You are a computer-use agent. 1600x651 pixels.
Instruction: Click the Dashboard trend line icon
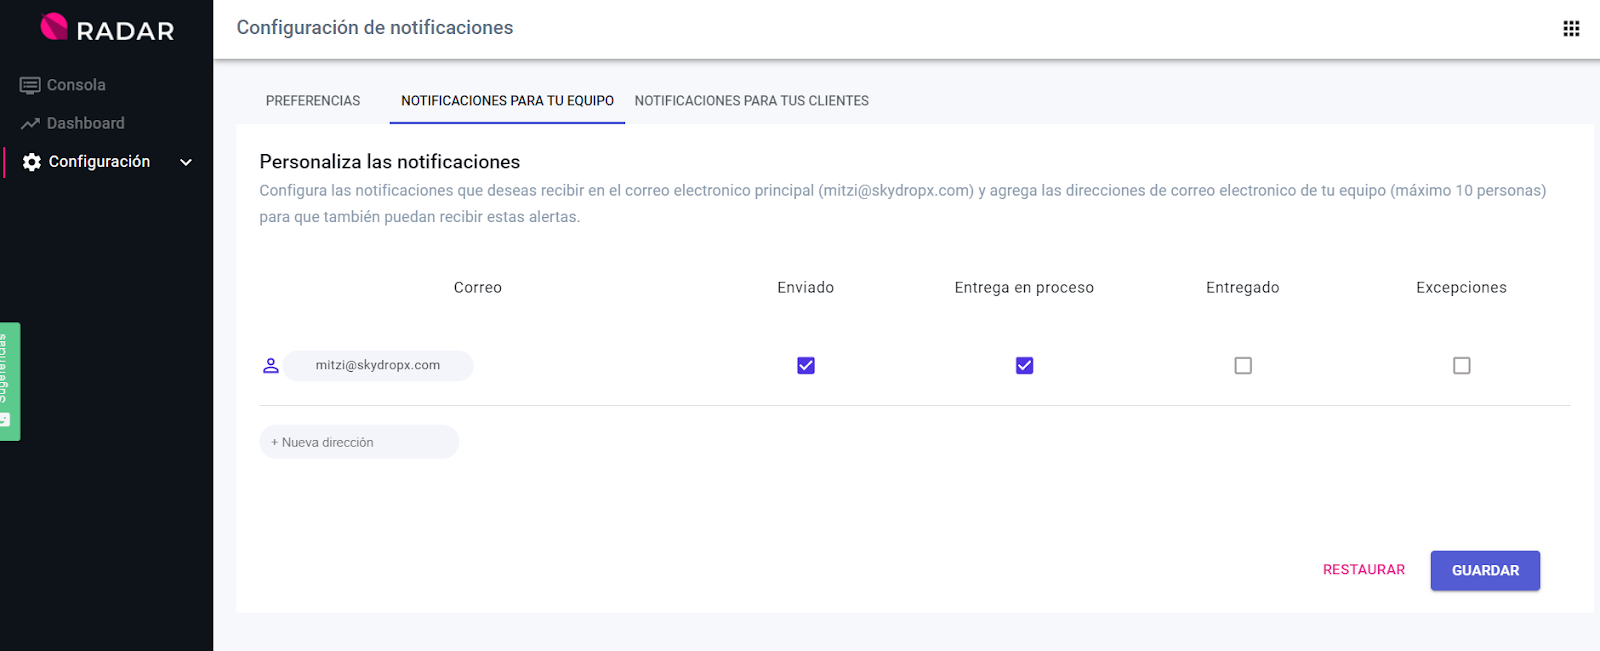coord(30,124)
